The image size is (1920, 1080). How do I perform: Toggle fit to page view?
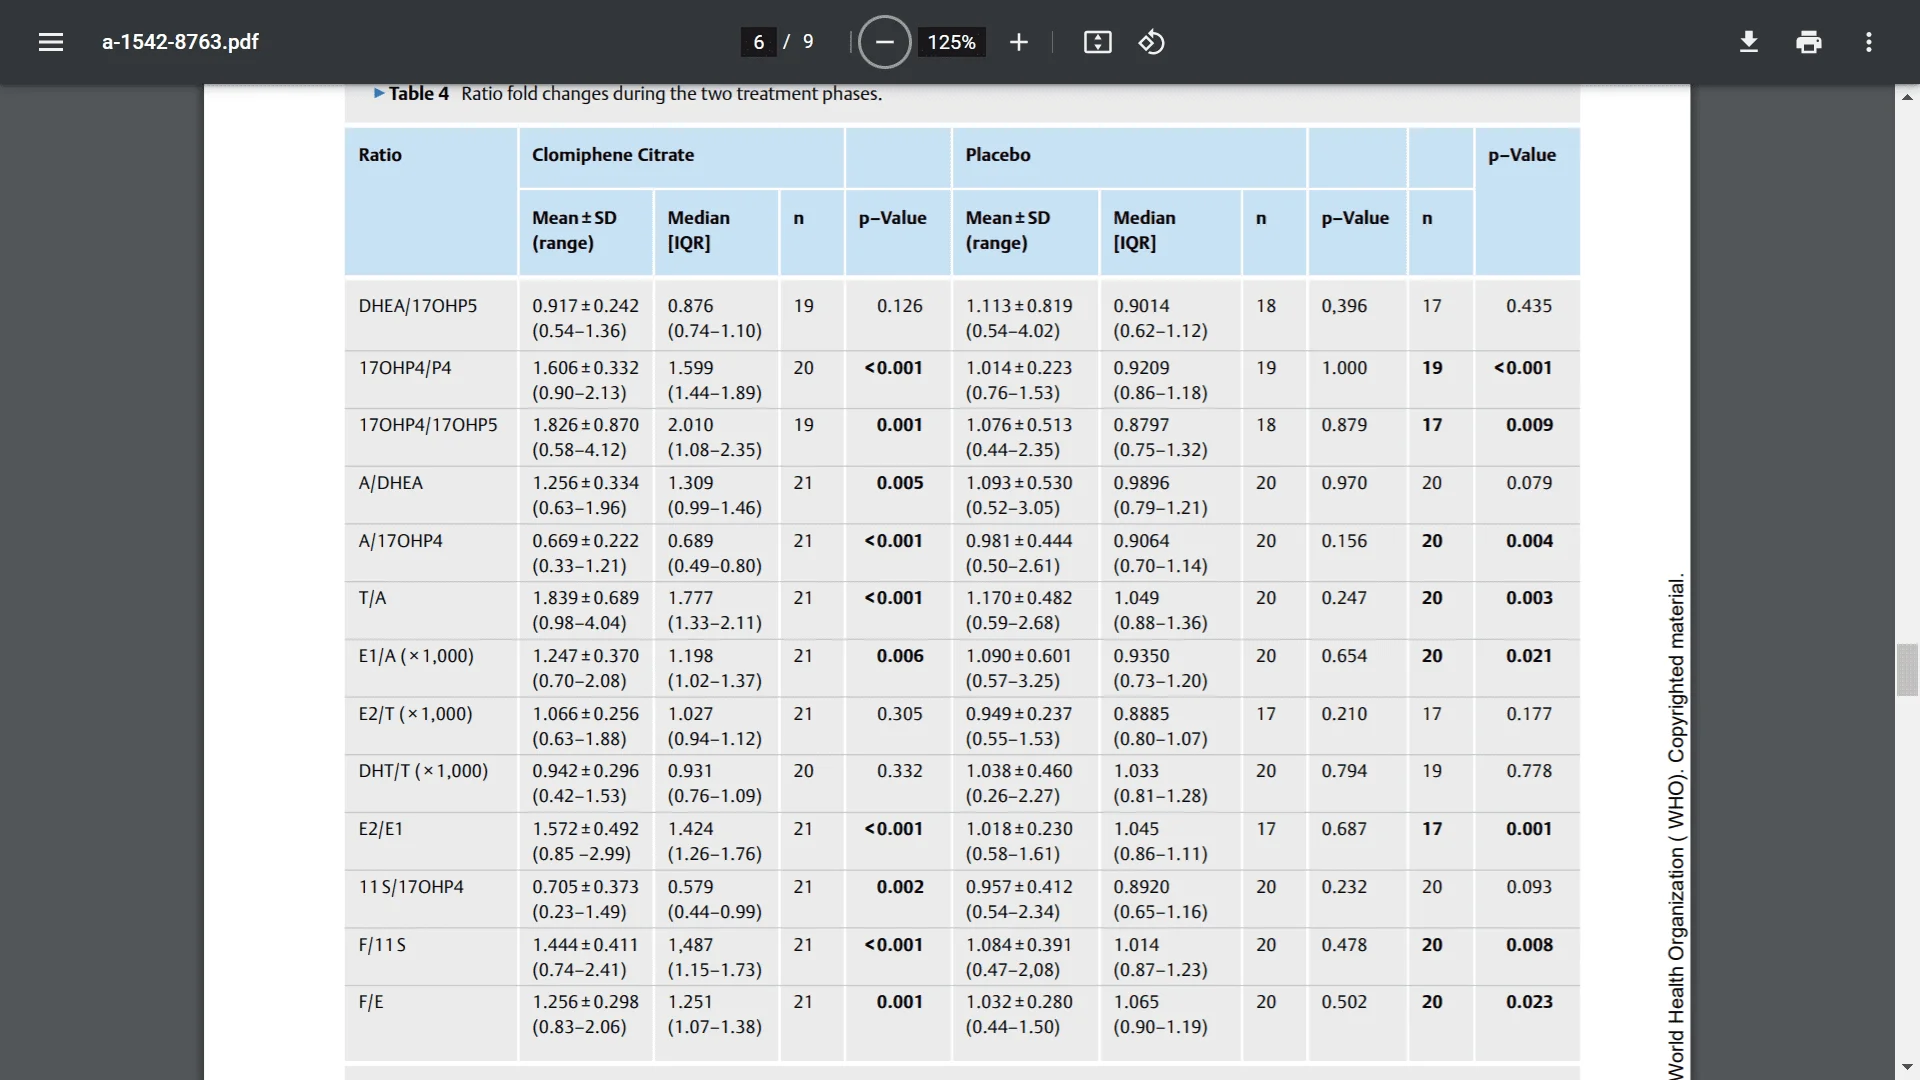(1098, 42)
